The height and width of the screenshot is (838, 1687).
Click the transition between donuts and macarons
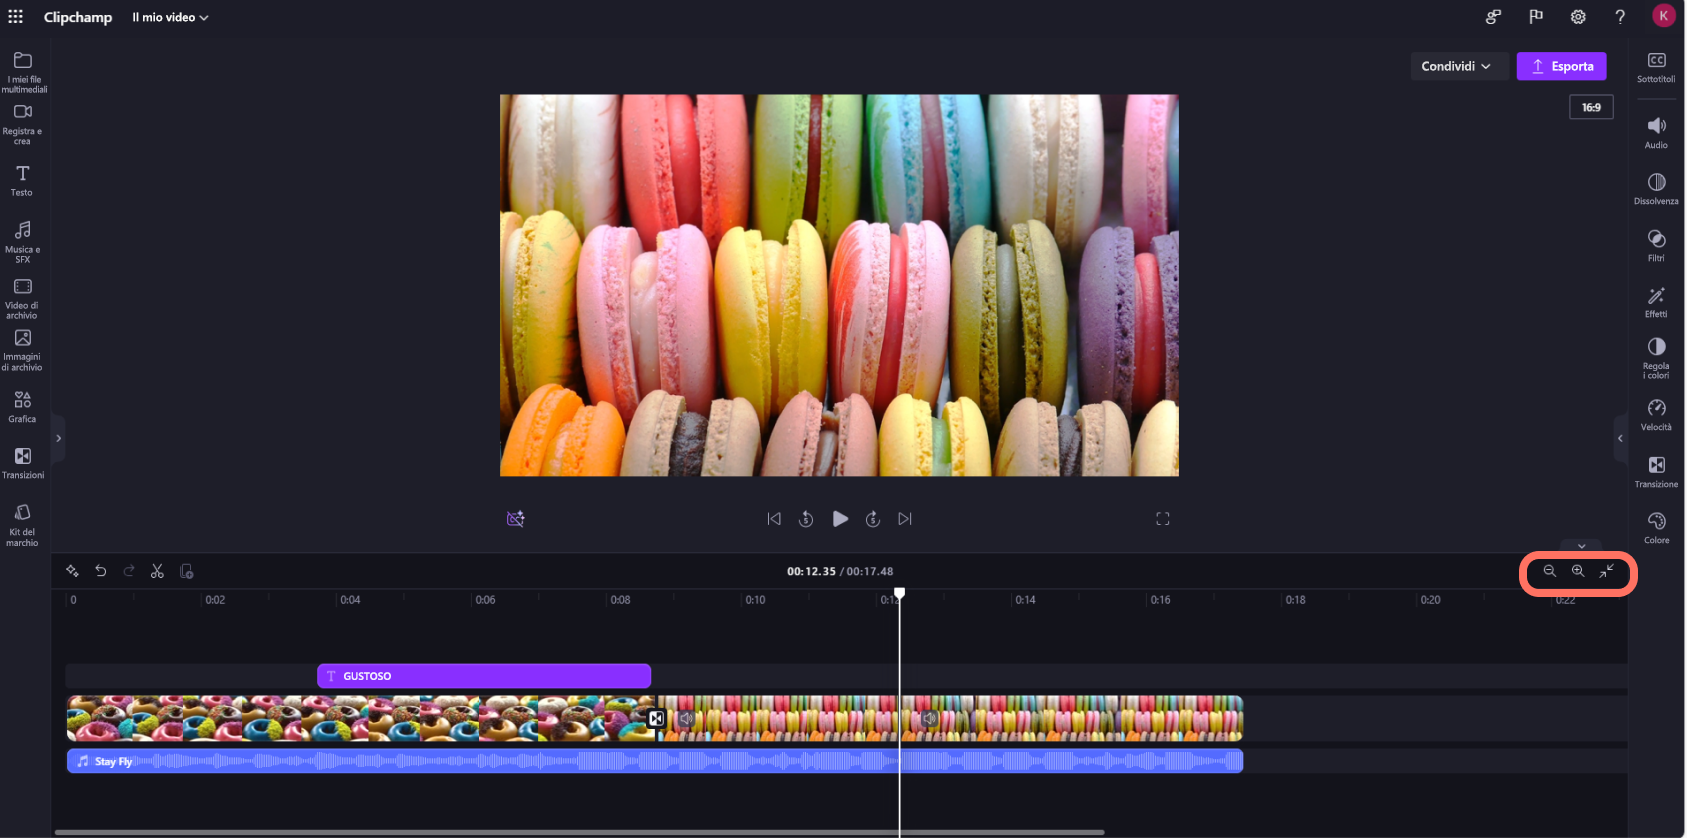click(x=656, y=719)
